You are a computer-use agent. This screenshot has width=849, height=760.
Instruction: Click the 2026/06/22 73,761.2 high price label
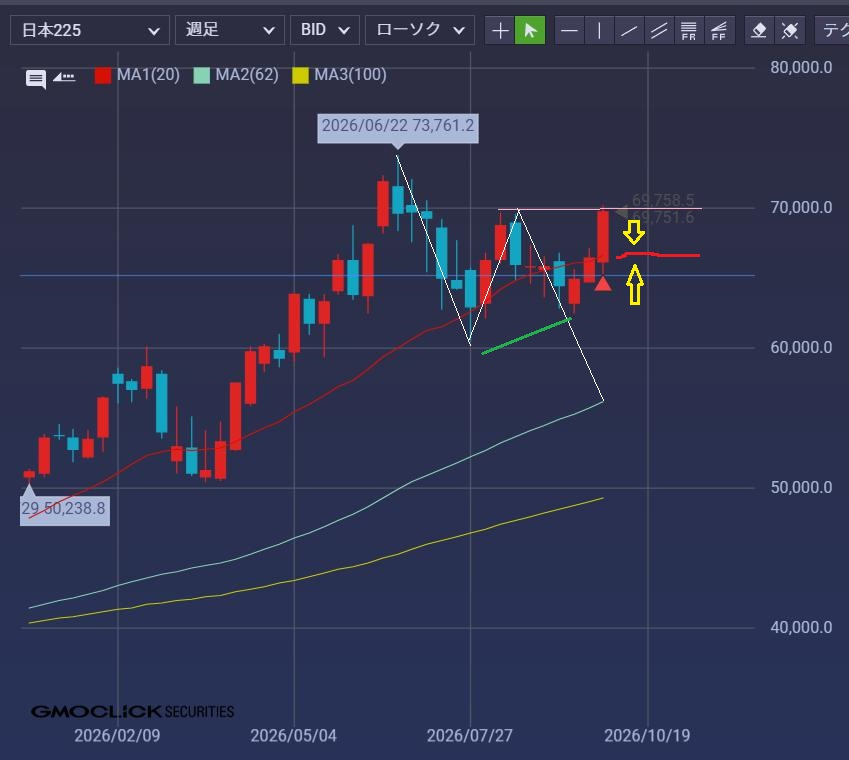(x=398, y=128)
